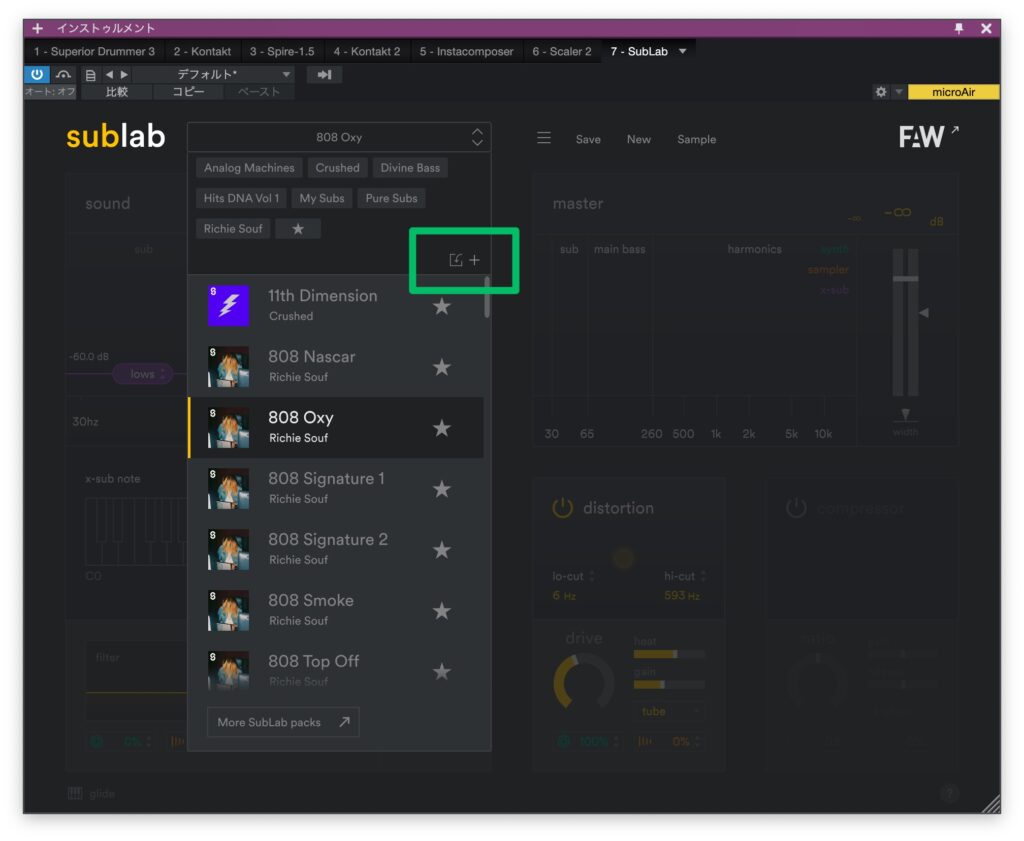Click the sidechain routing arrow icon
The height and width of the screenshot is (841, 1024).
(324, 75)
